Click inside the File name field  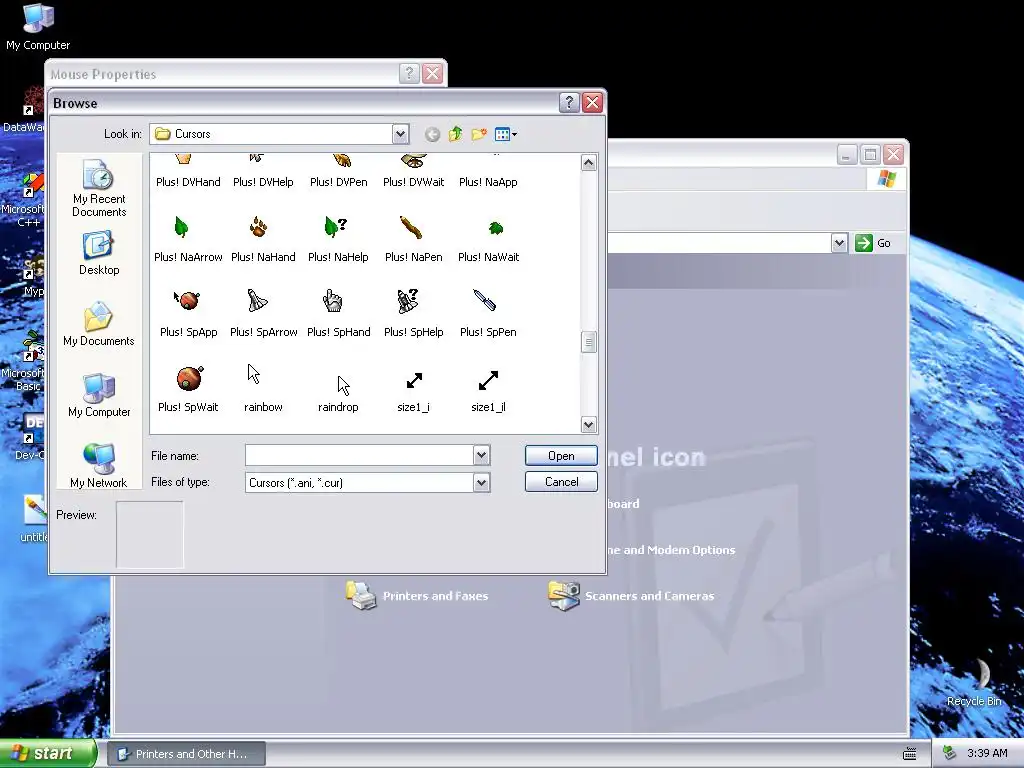coord(359,455)
